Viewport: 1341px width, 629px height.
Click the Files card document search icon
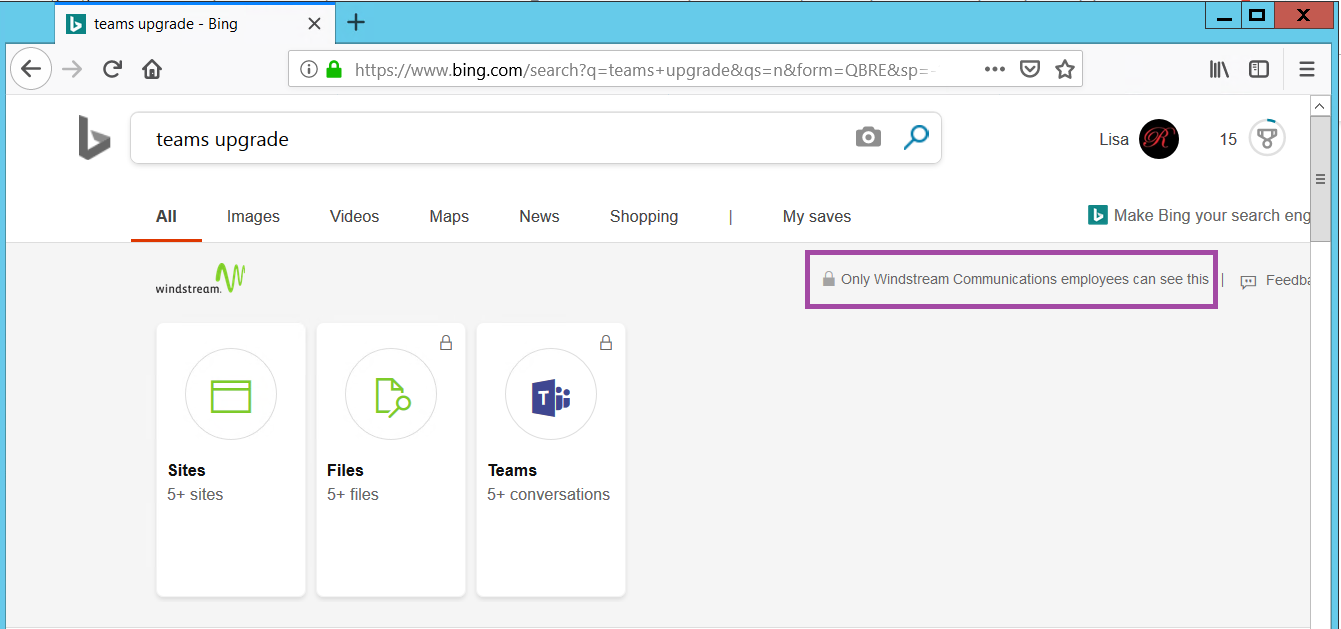(x=391, y=396)
